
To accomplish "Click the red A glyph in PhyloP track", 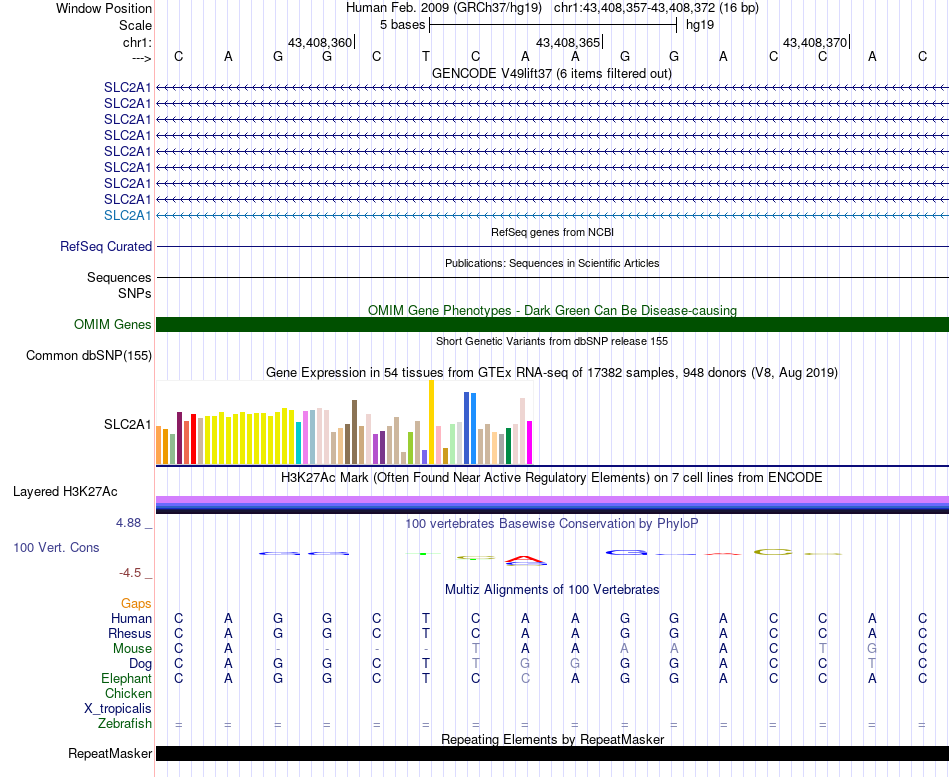I will [525, 559].
